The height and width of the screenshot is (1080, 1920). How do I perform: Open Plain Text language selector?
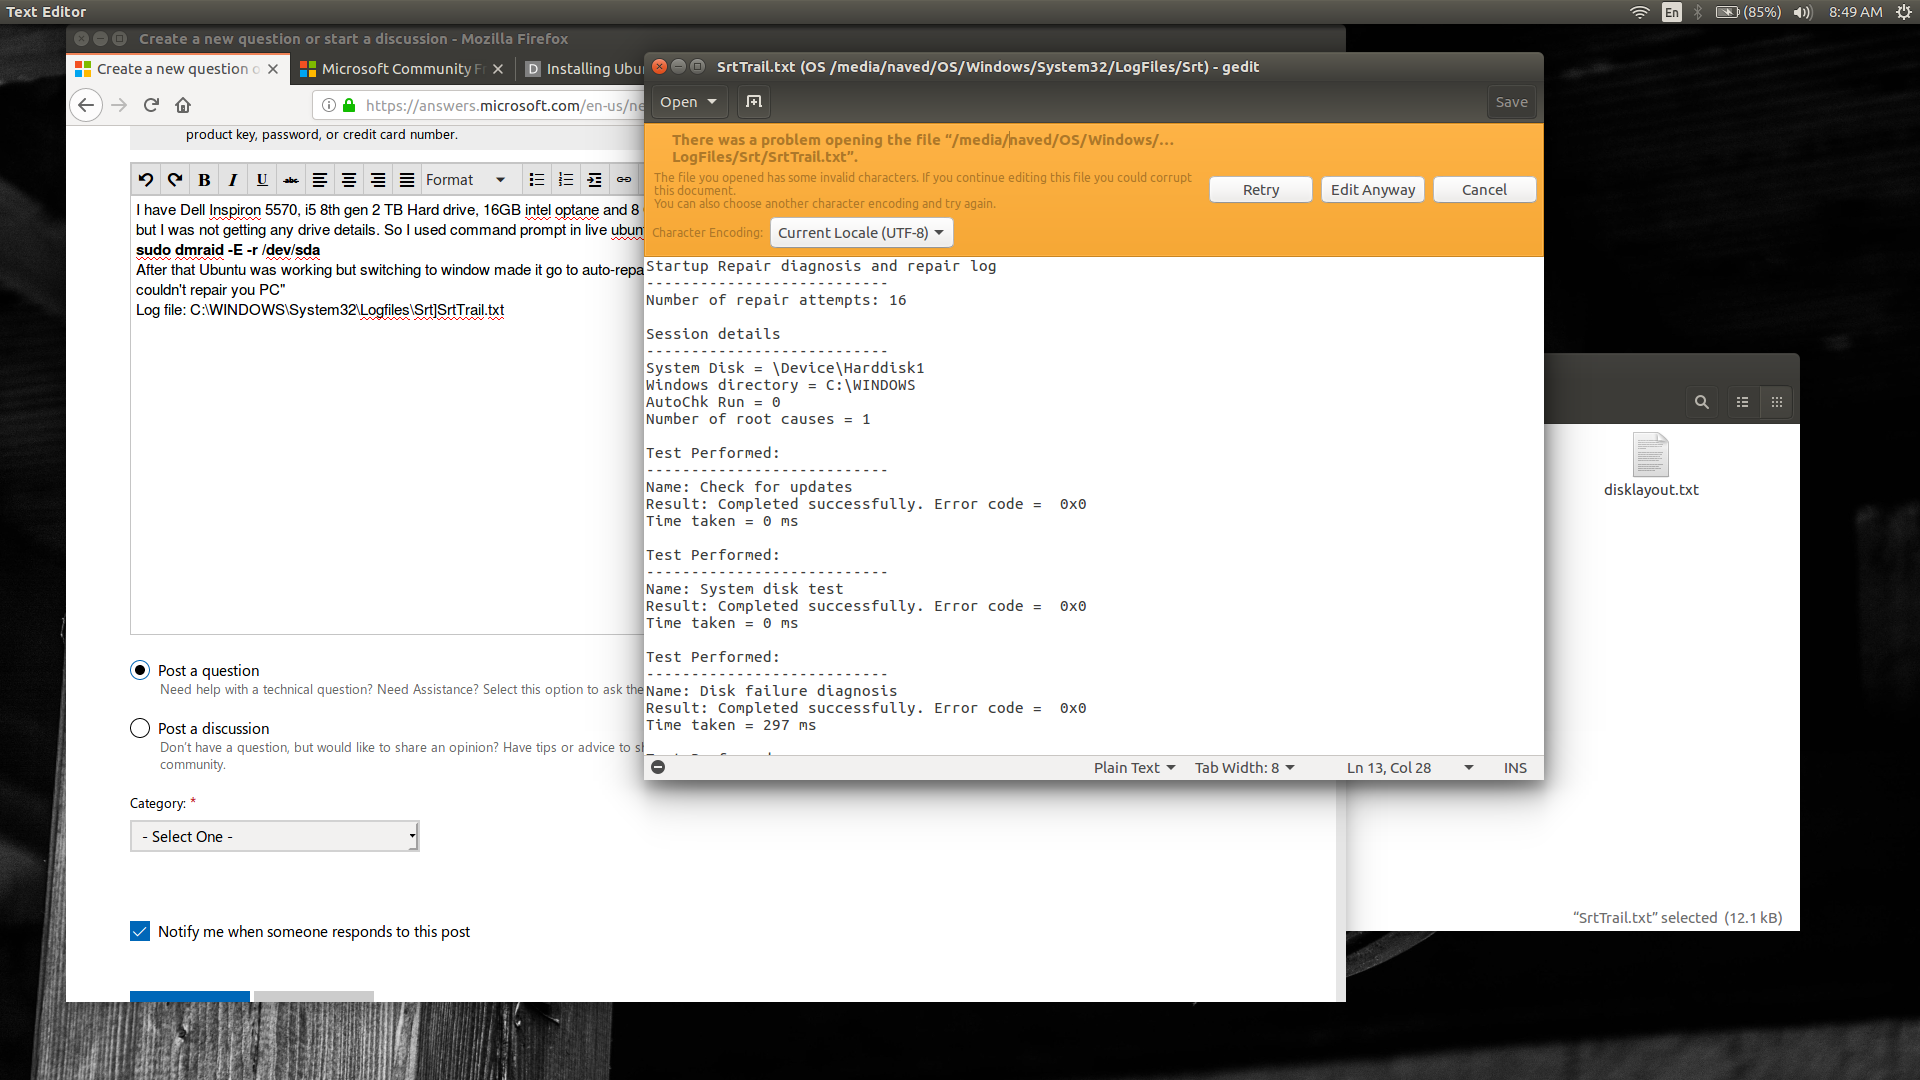[x=1134, y=767]
